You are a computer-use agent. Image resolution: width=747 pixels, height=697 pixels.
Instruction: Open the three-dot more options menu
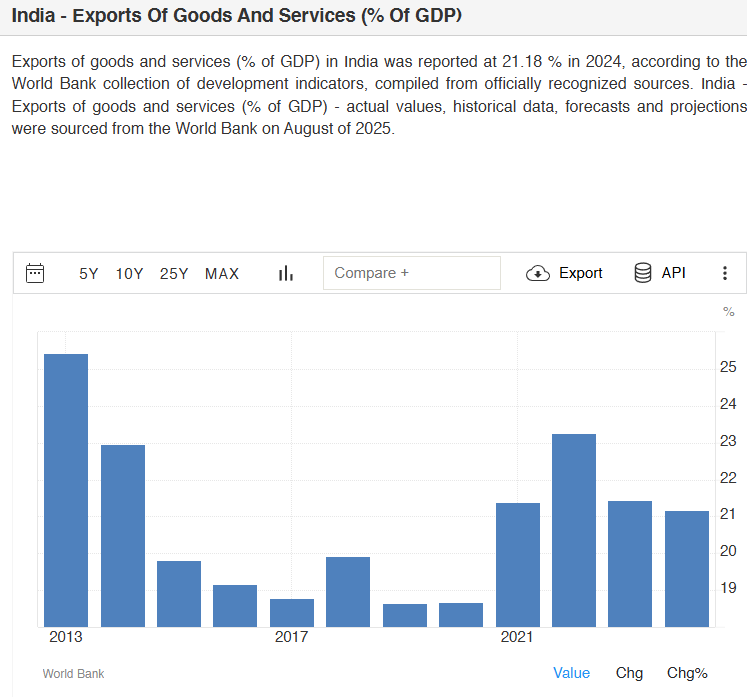[725, 273]
